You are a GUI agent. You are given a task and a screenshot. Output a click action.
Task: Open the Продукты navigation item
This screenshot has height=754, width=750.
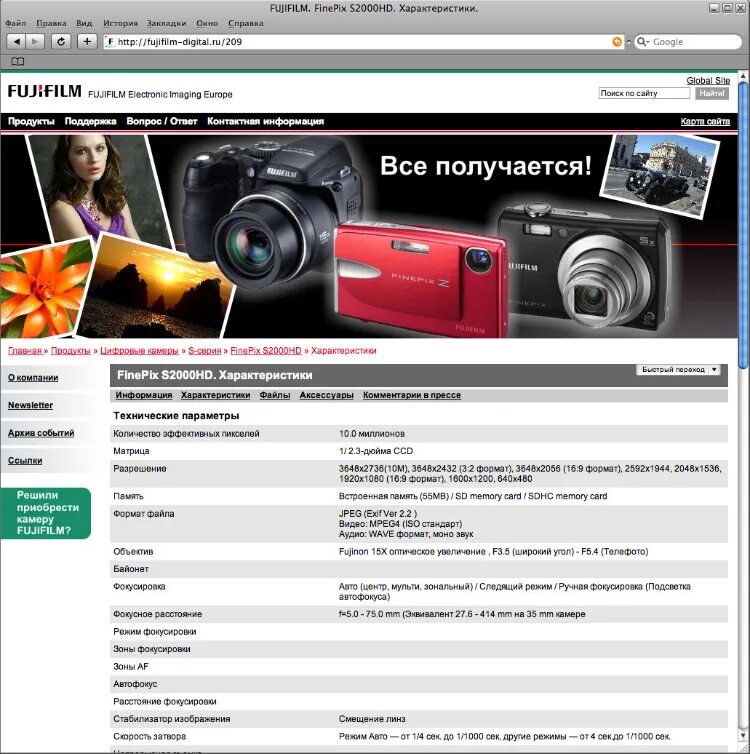click(x=31, y=121)
